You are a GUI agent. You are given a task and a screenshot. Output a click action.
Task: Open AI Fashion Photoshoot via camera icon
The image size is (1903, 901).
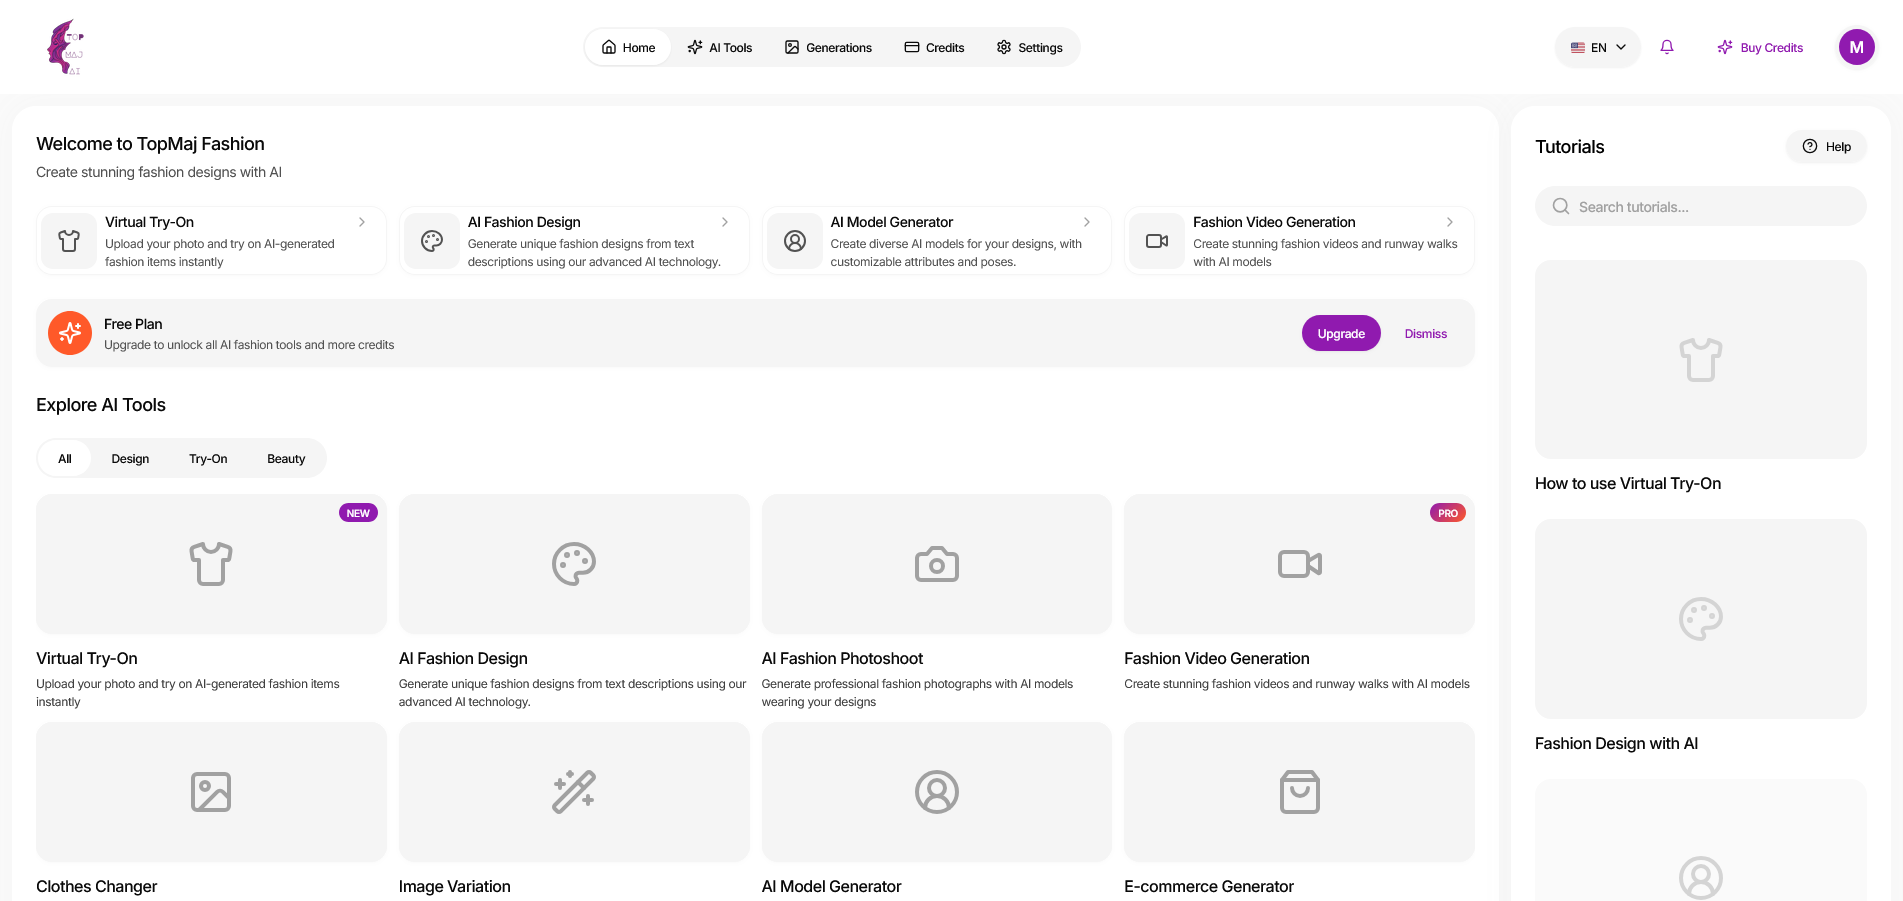pos(936,563)
